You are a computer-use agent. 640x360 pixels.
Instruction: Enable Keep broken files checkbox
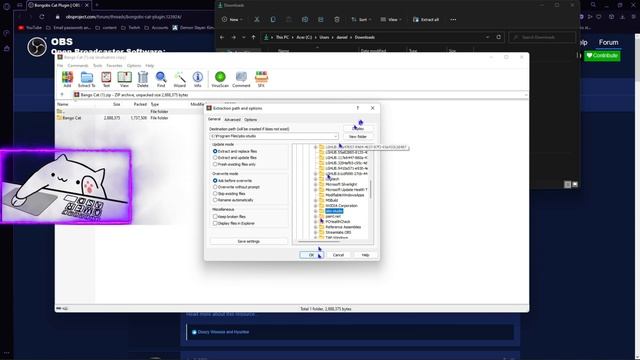click(x=215, y=217)
